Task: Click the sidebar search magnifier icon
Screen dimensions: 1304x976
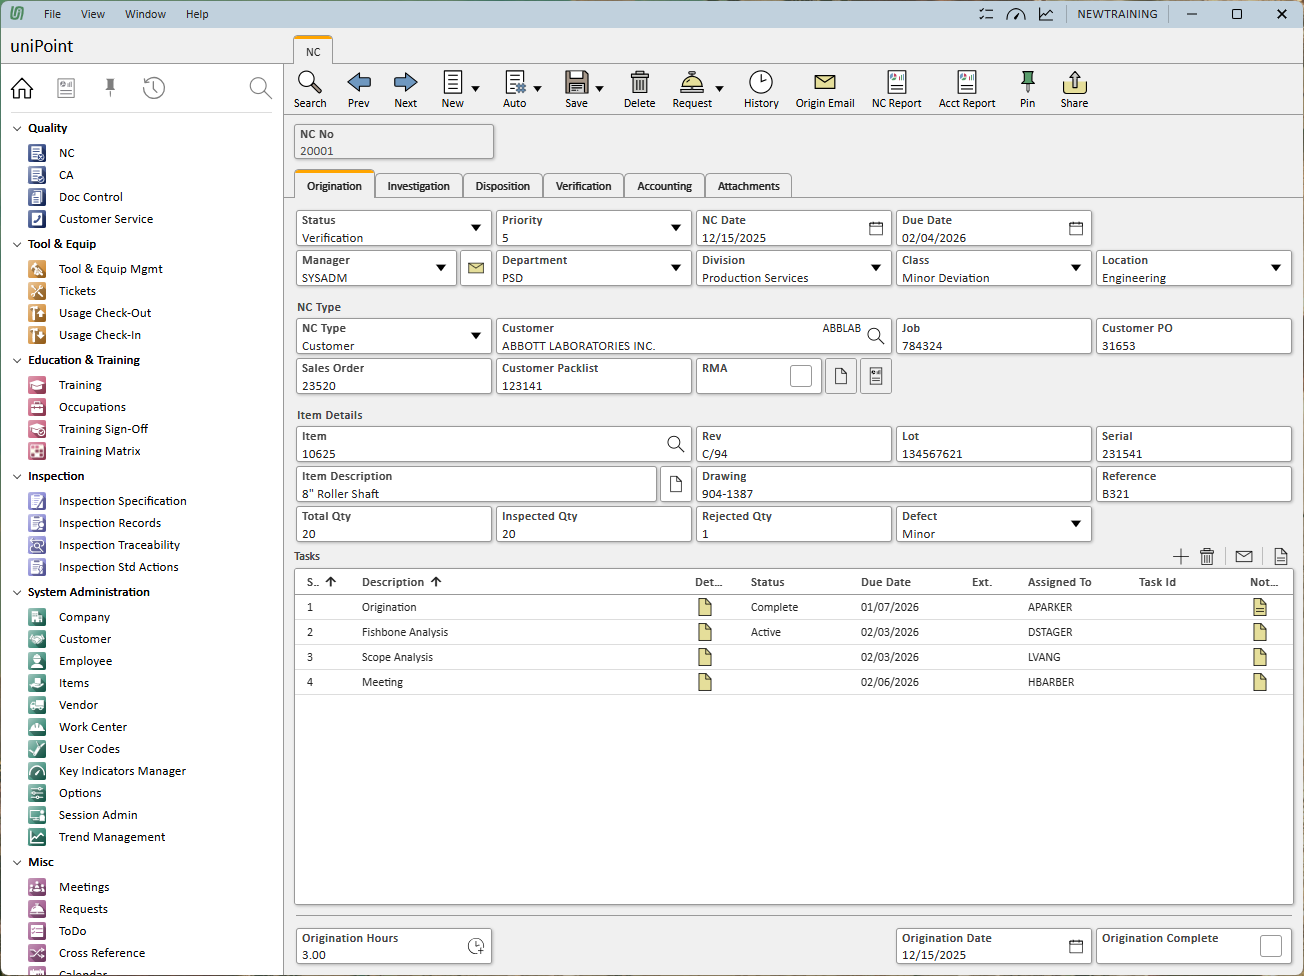Action: [x=260, y=88]
